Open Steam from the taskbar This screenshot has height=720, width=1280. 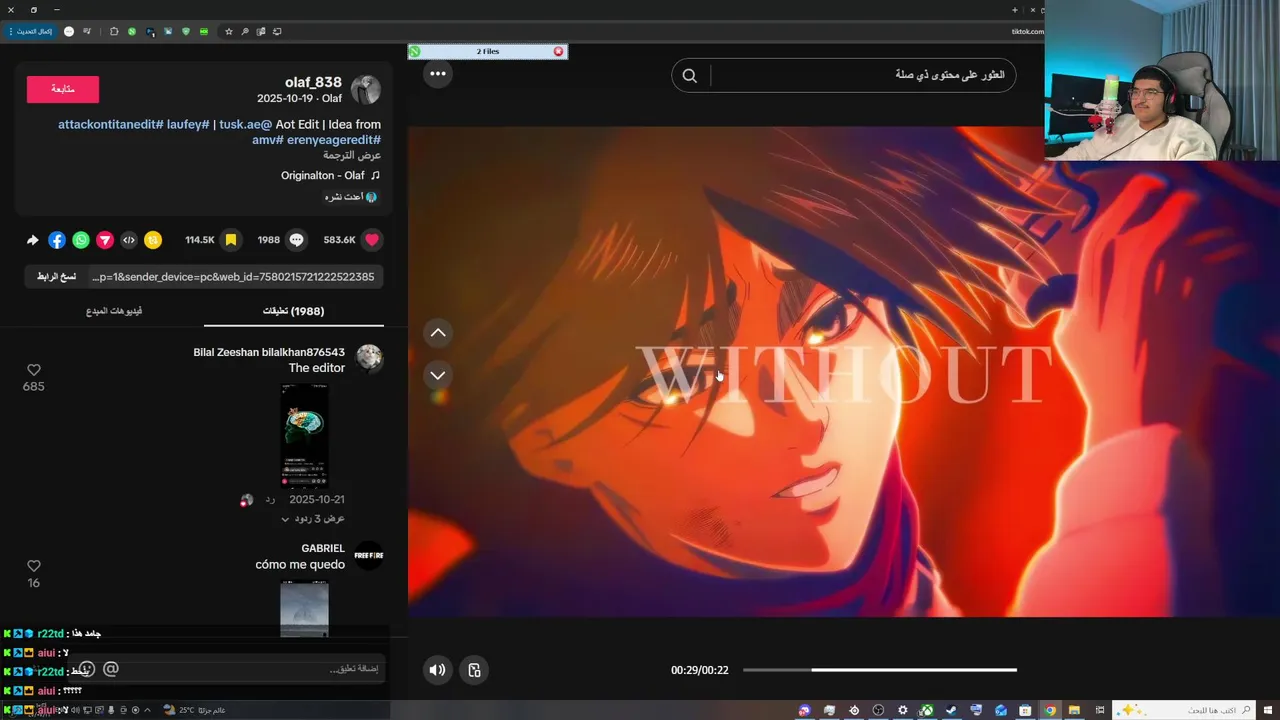(x=951, y=710)
